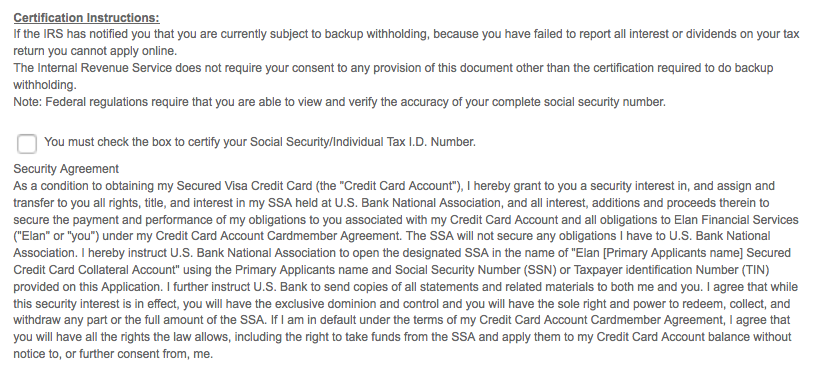The width and height of the screenshot is (817, 380).
Task: Click the 'You must check the box' label text
Action: (260, 142)
